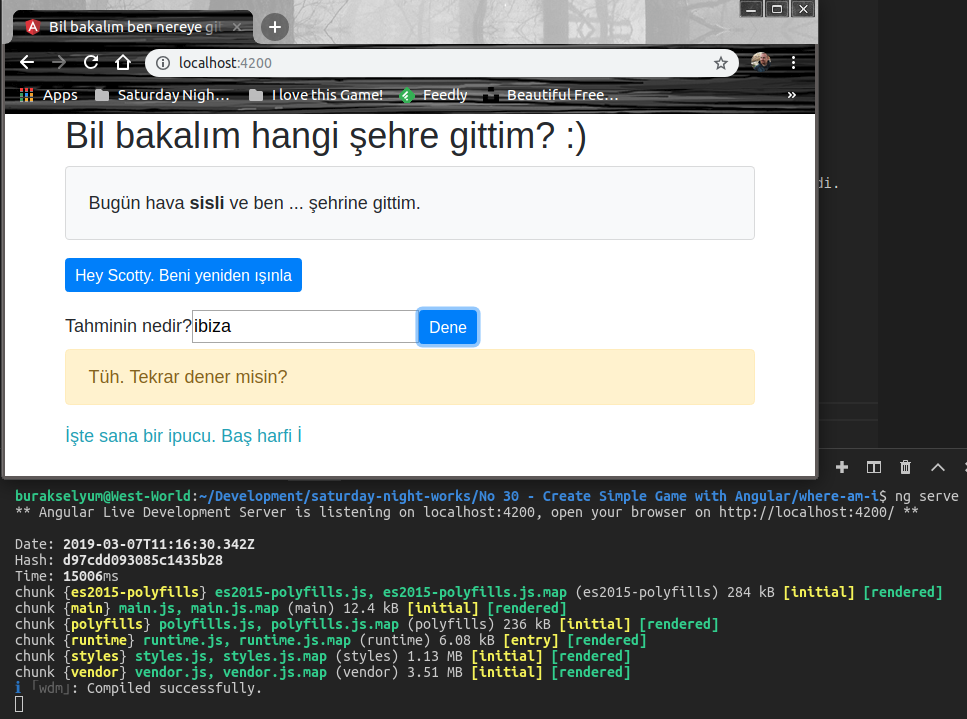View site information for localhost
This screenshot has height=719, width=967.
163,63
